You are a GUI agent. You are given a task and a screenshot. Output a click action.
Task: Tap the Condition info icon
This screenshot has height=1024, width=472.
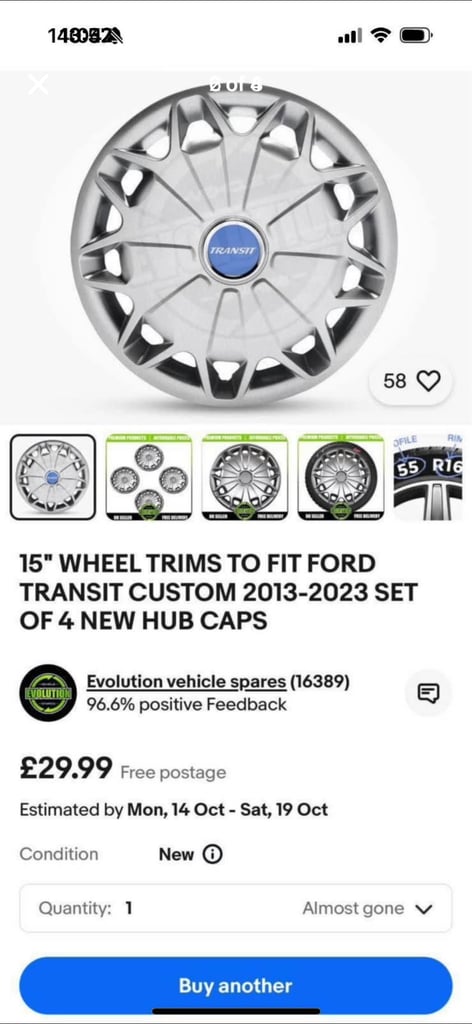tap(212, 854)
